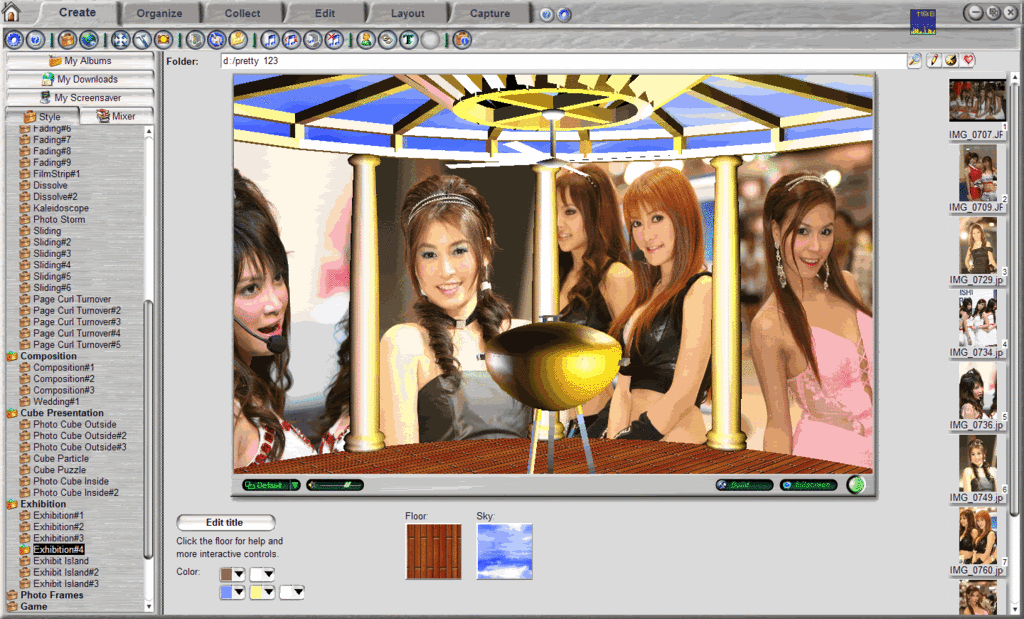The image size is (1024, 619).
Task: Switch to the Mixer tab
Action: point(117,116)
